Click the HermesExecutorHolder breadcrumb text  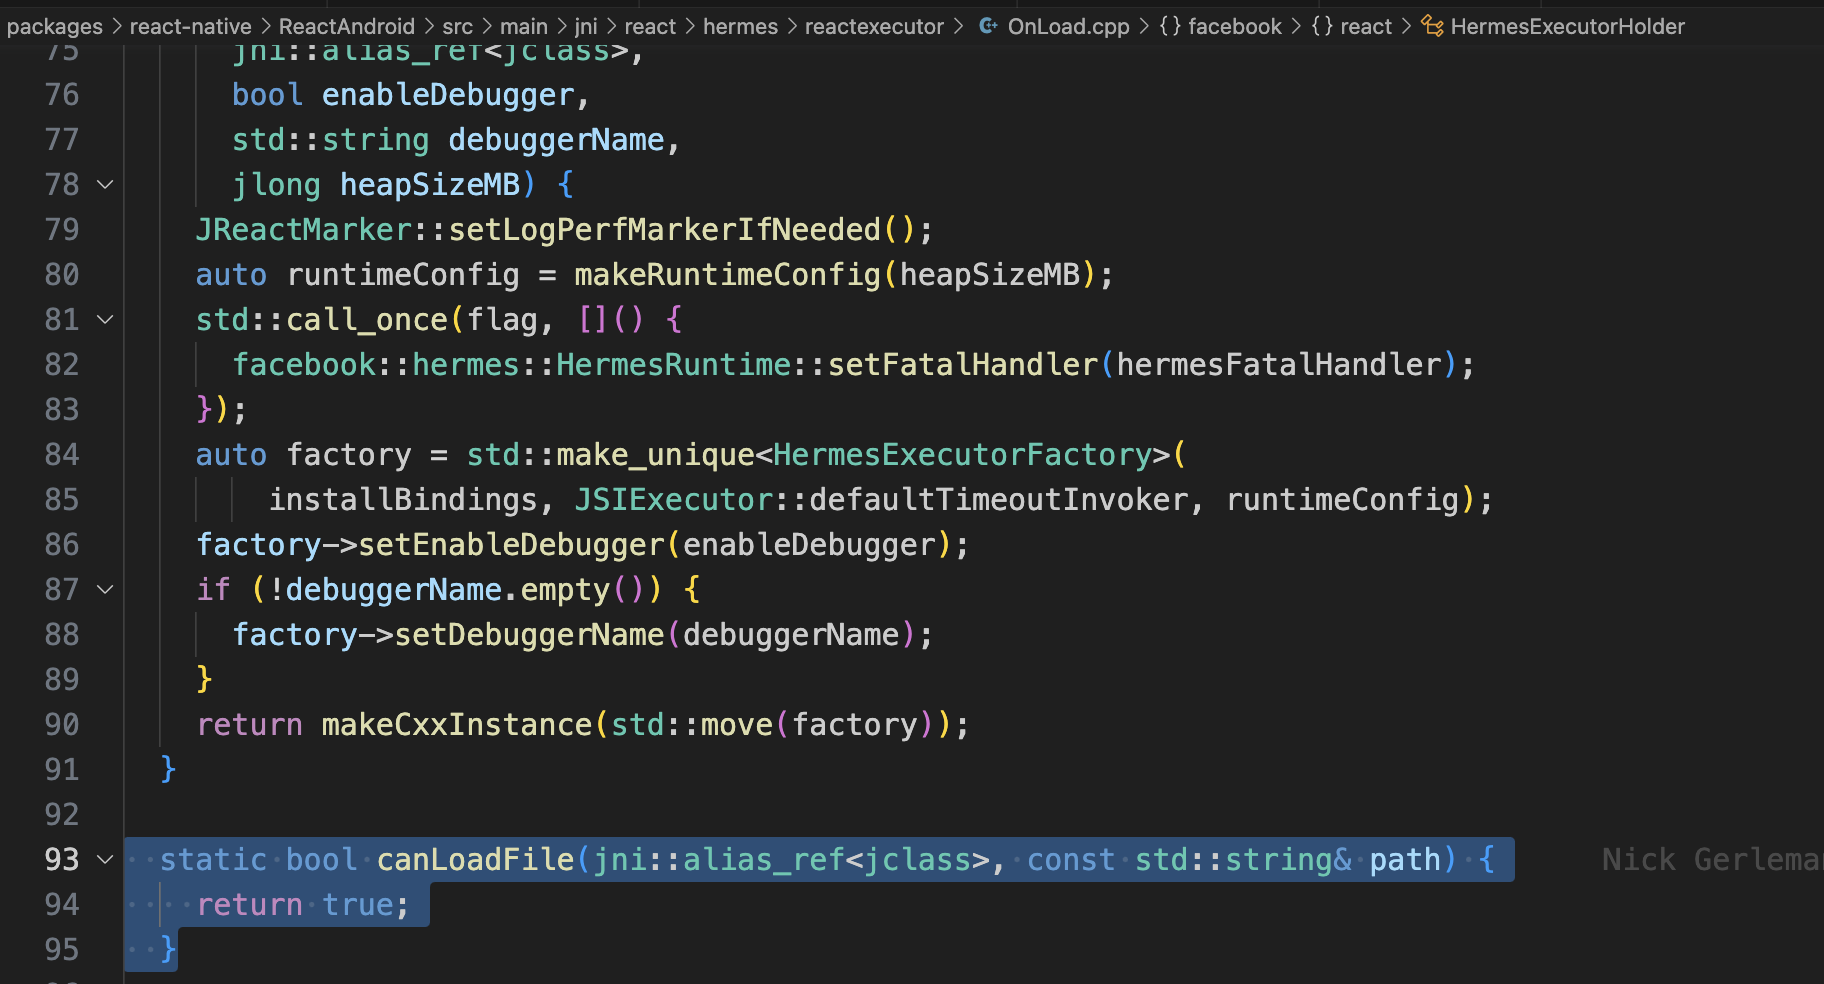[x=1565, y=26]
